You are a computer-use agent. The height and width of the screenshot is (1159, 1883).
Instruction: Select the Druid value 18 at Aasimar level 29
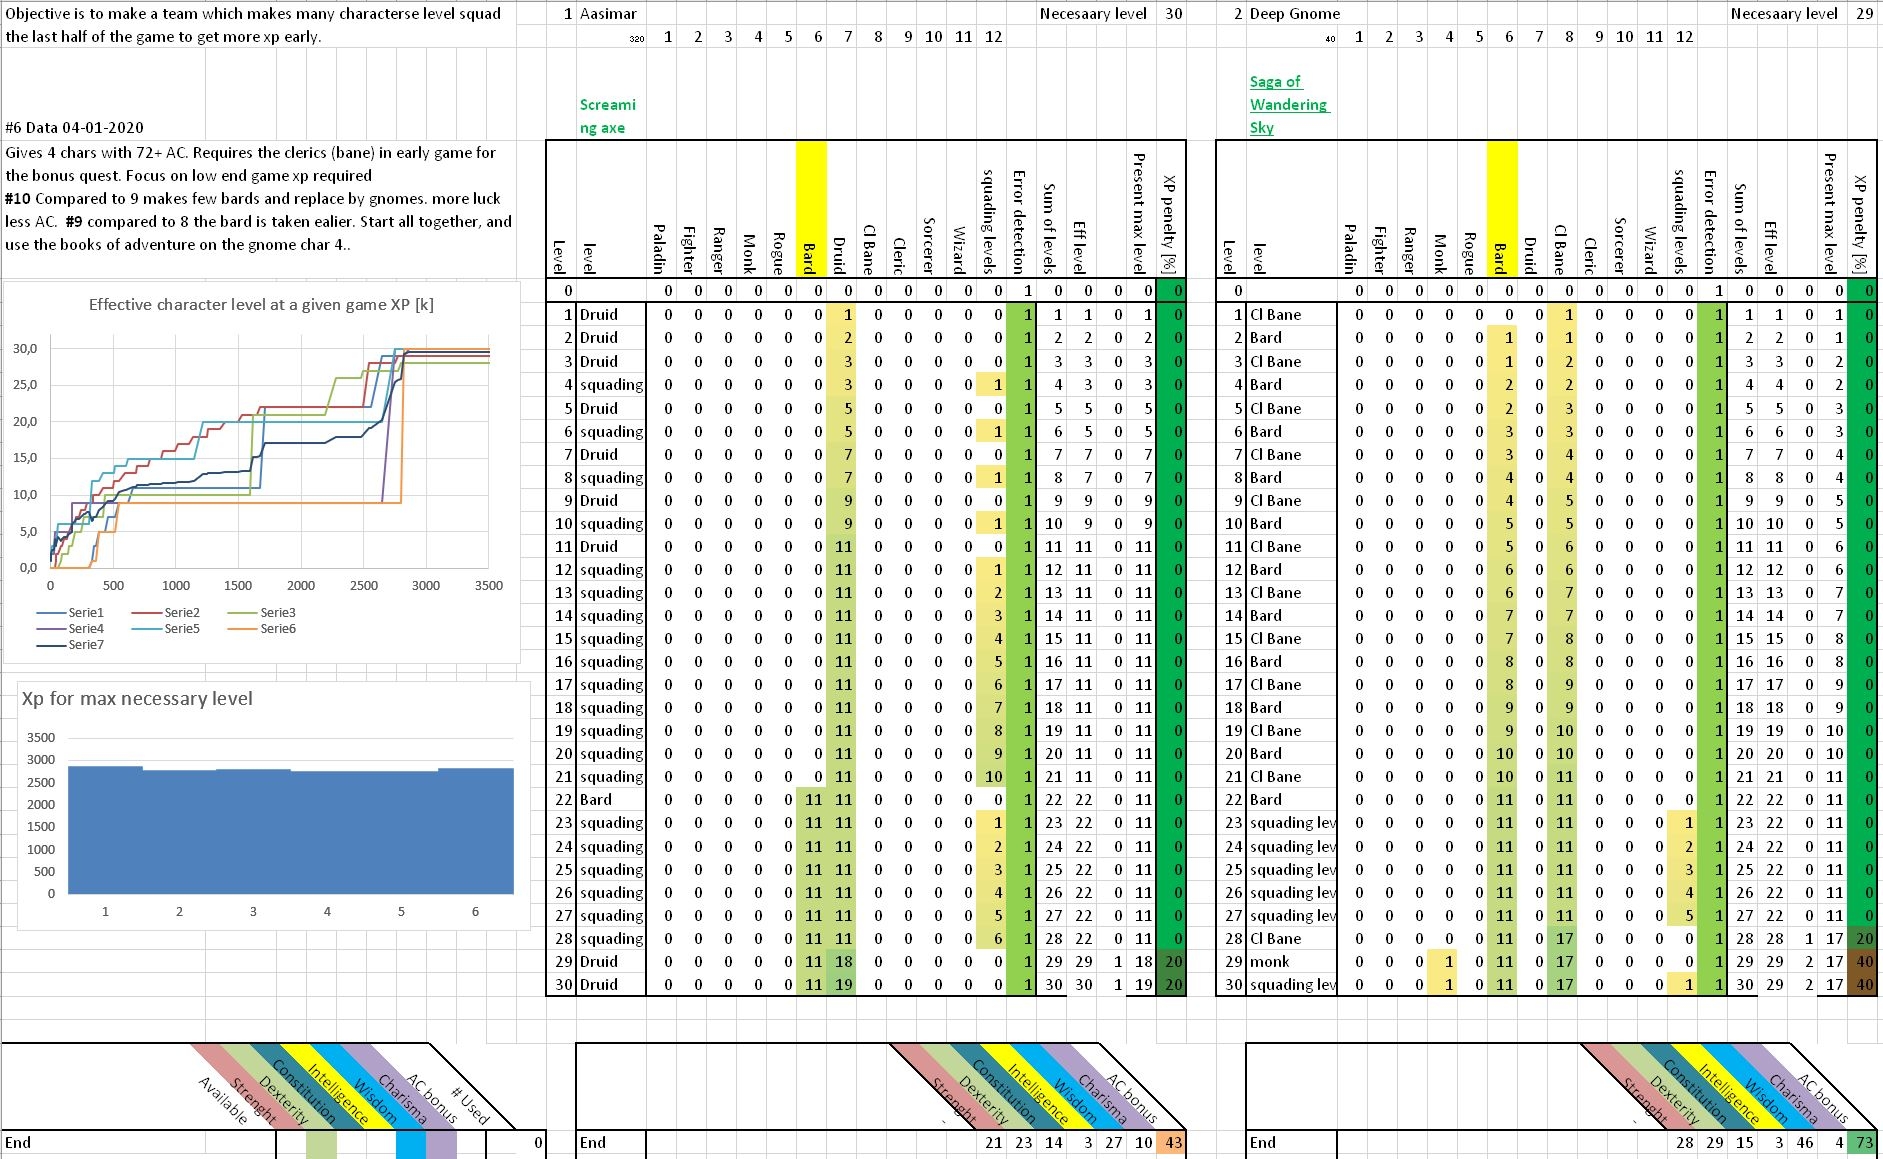tap(843, 961)
